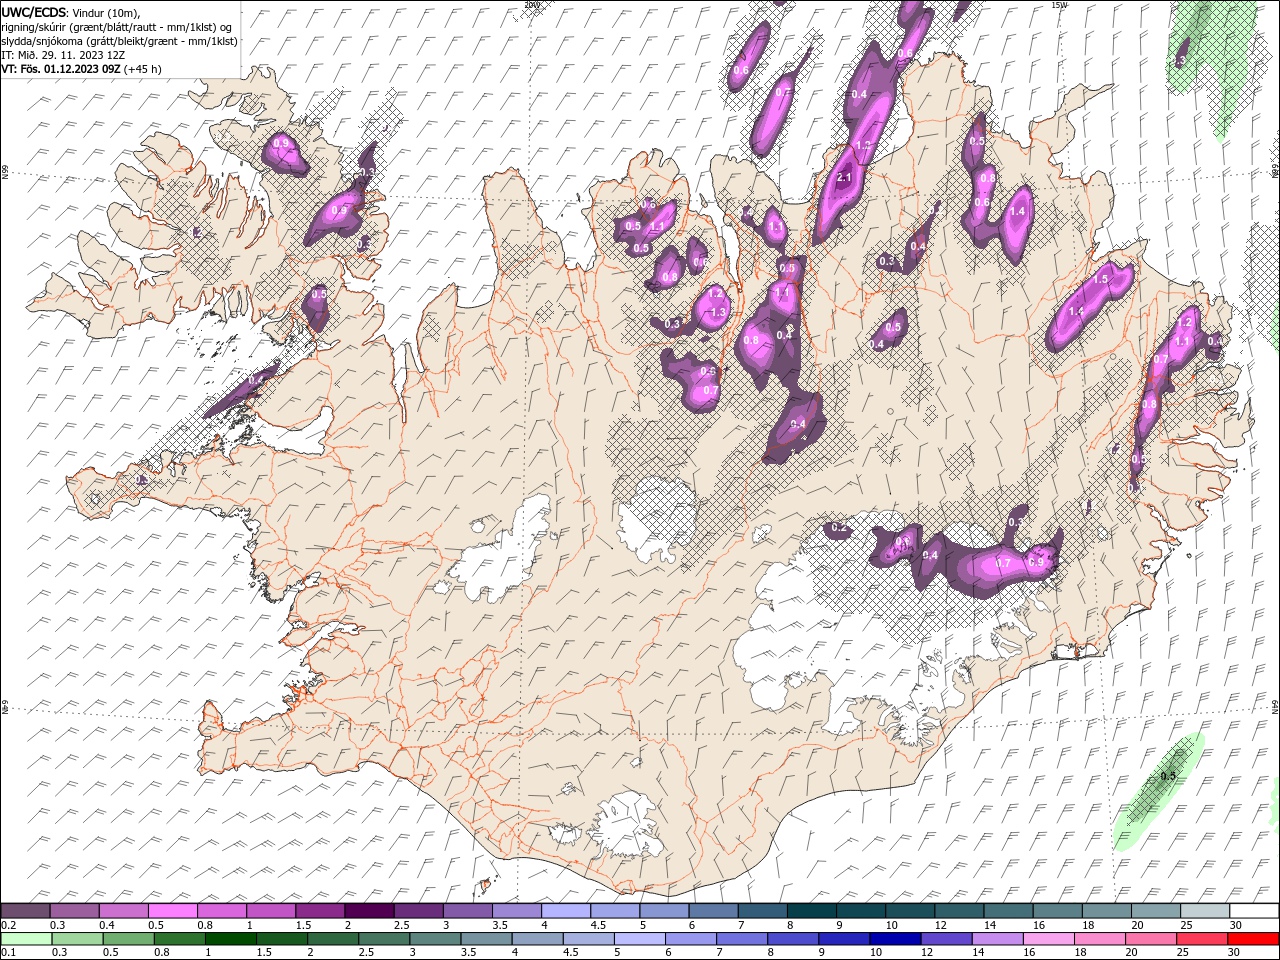Pick the darkest green 1 swatch in rain scale
The width and height of the screenshot is (1280, 960).
231,939
